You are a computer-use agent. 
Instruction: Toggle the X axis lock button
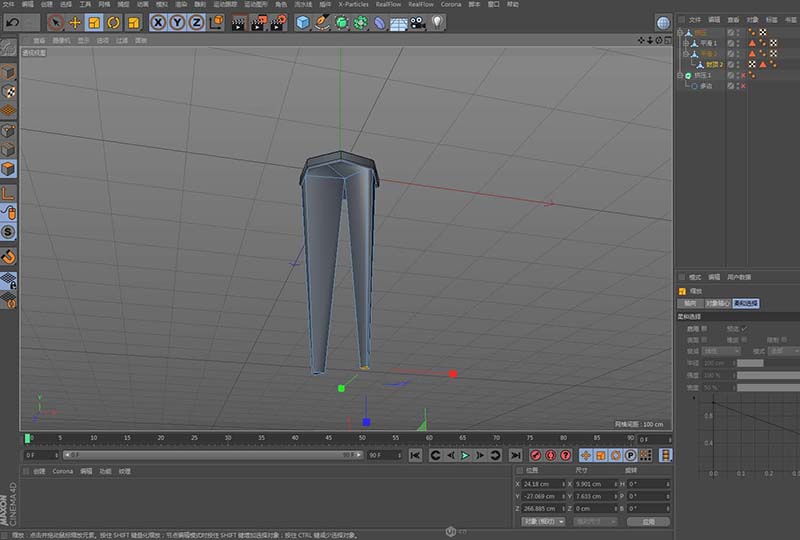(x=158, y=21)
